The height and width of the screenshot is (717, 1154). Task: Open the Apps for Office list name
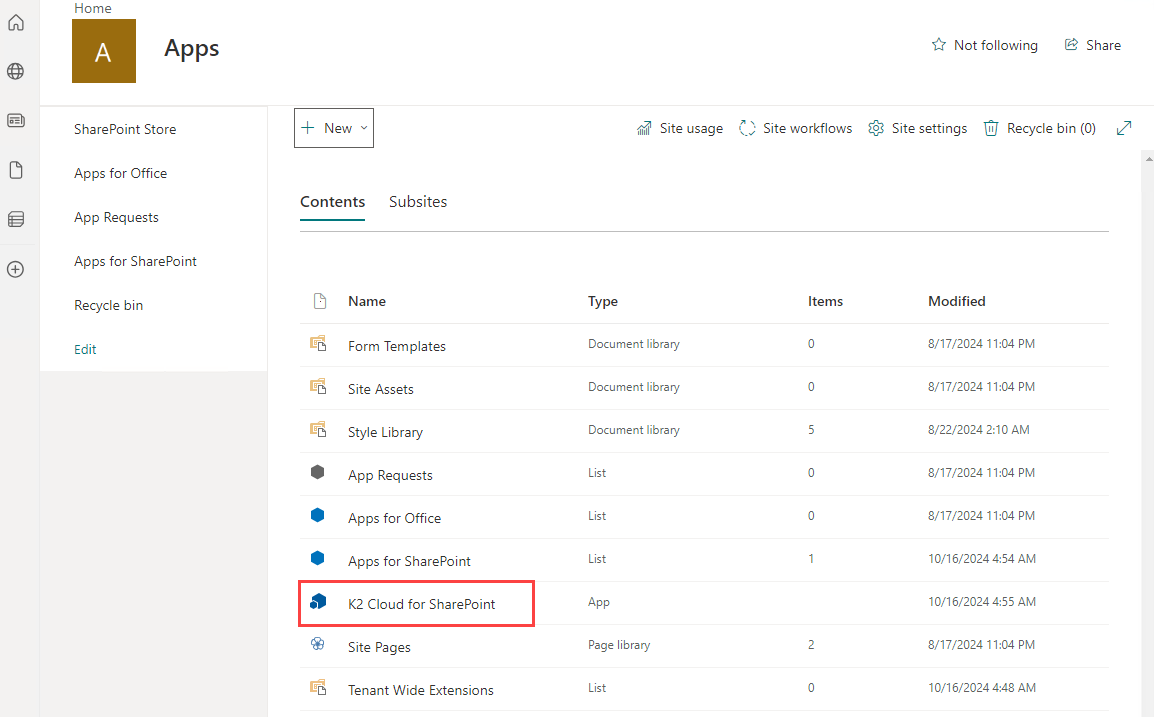point(394,518)
